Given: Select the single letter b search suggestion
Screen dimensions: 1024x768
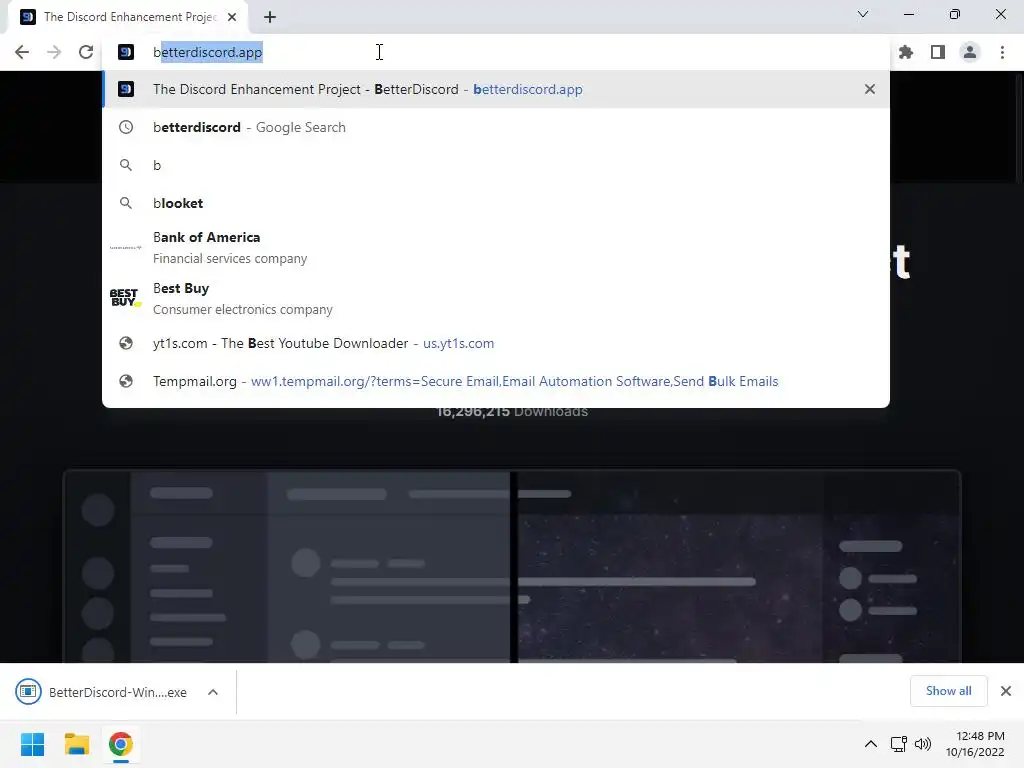Looking at the screenshot, I should pyautogui.click(x=496, y=165).
